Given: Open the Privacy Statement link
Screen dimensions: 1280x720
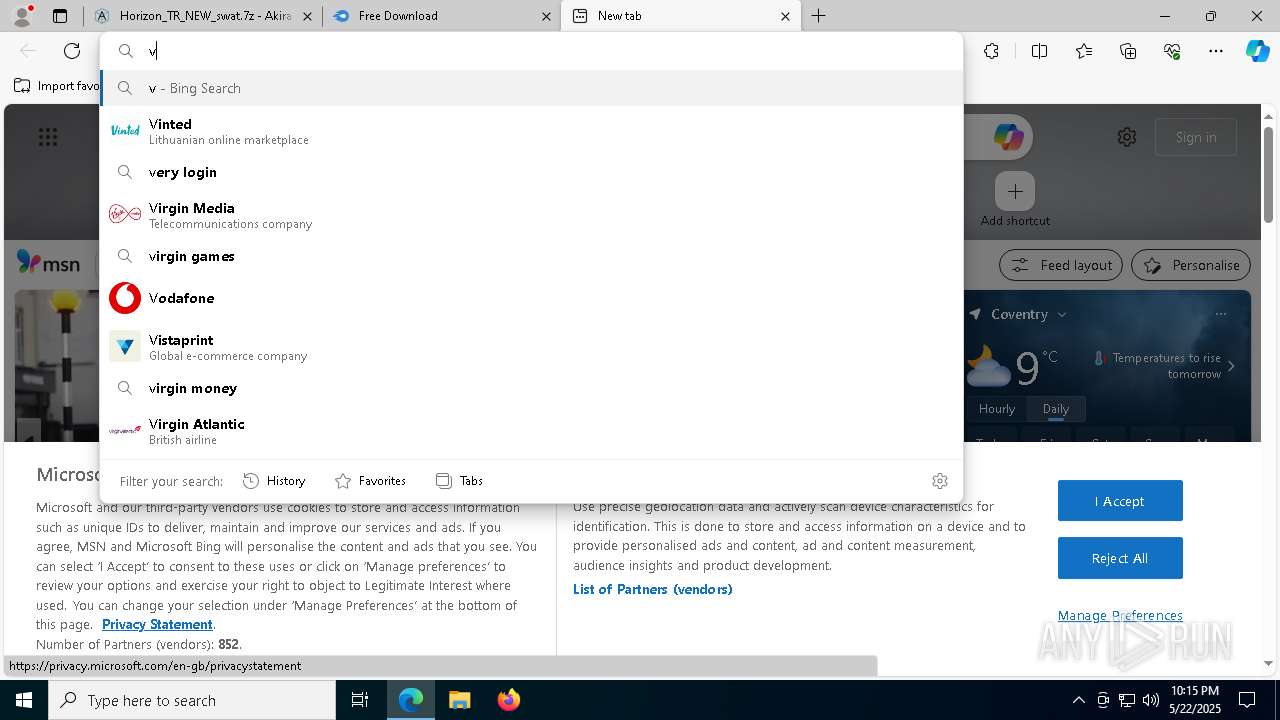Looking at the screenshot, I should [x=157, y=625].
